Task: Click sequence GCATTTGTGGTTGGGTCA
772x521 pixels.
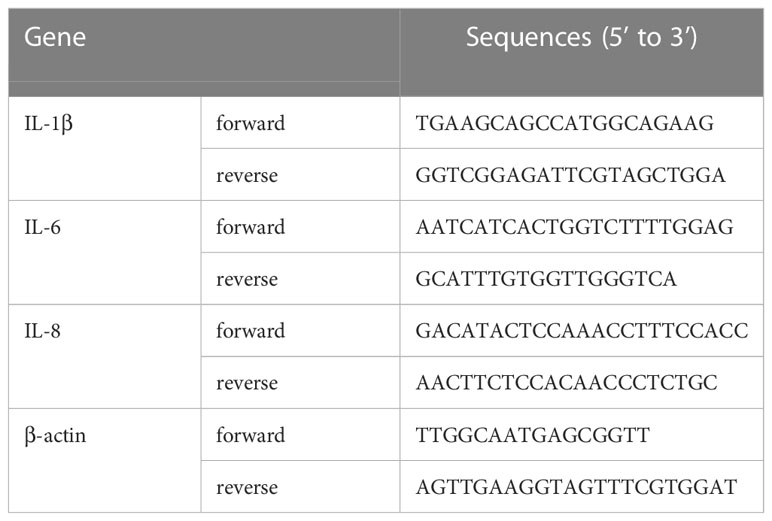Action: (x=546, y=279)
